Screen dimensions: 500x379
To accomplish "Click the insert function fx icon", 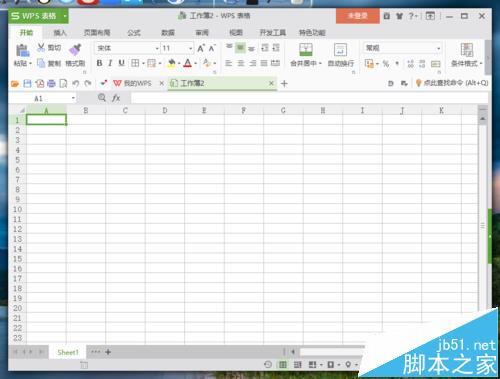I will click(x=116, y=98).
